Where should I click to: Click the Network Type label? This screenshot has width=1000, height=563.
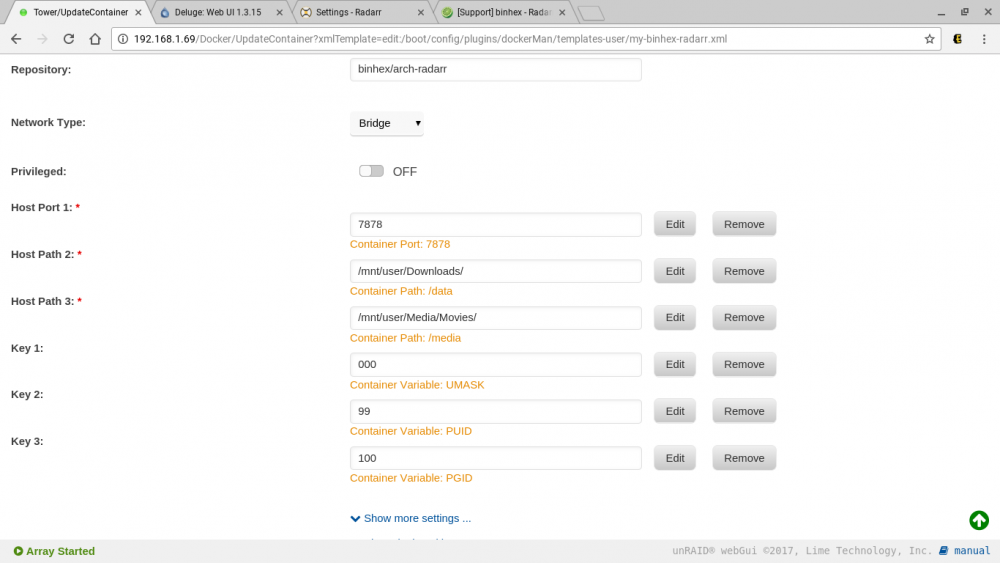pyautogui.click(x=48, y=122)
